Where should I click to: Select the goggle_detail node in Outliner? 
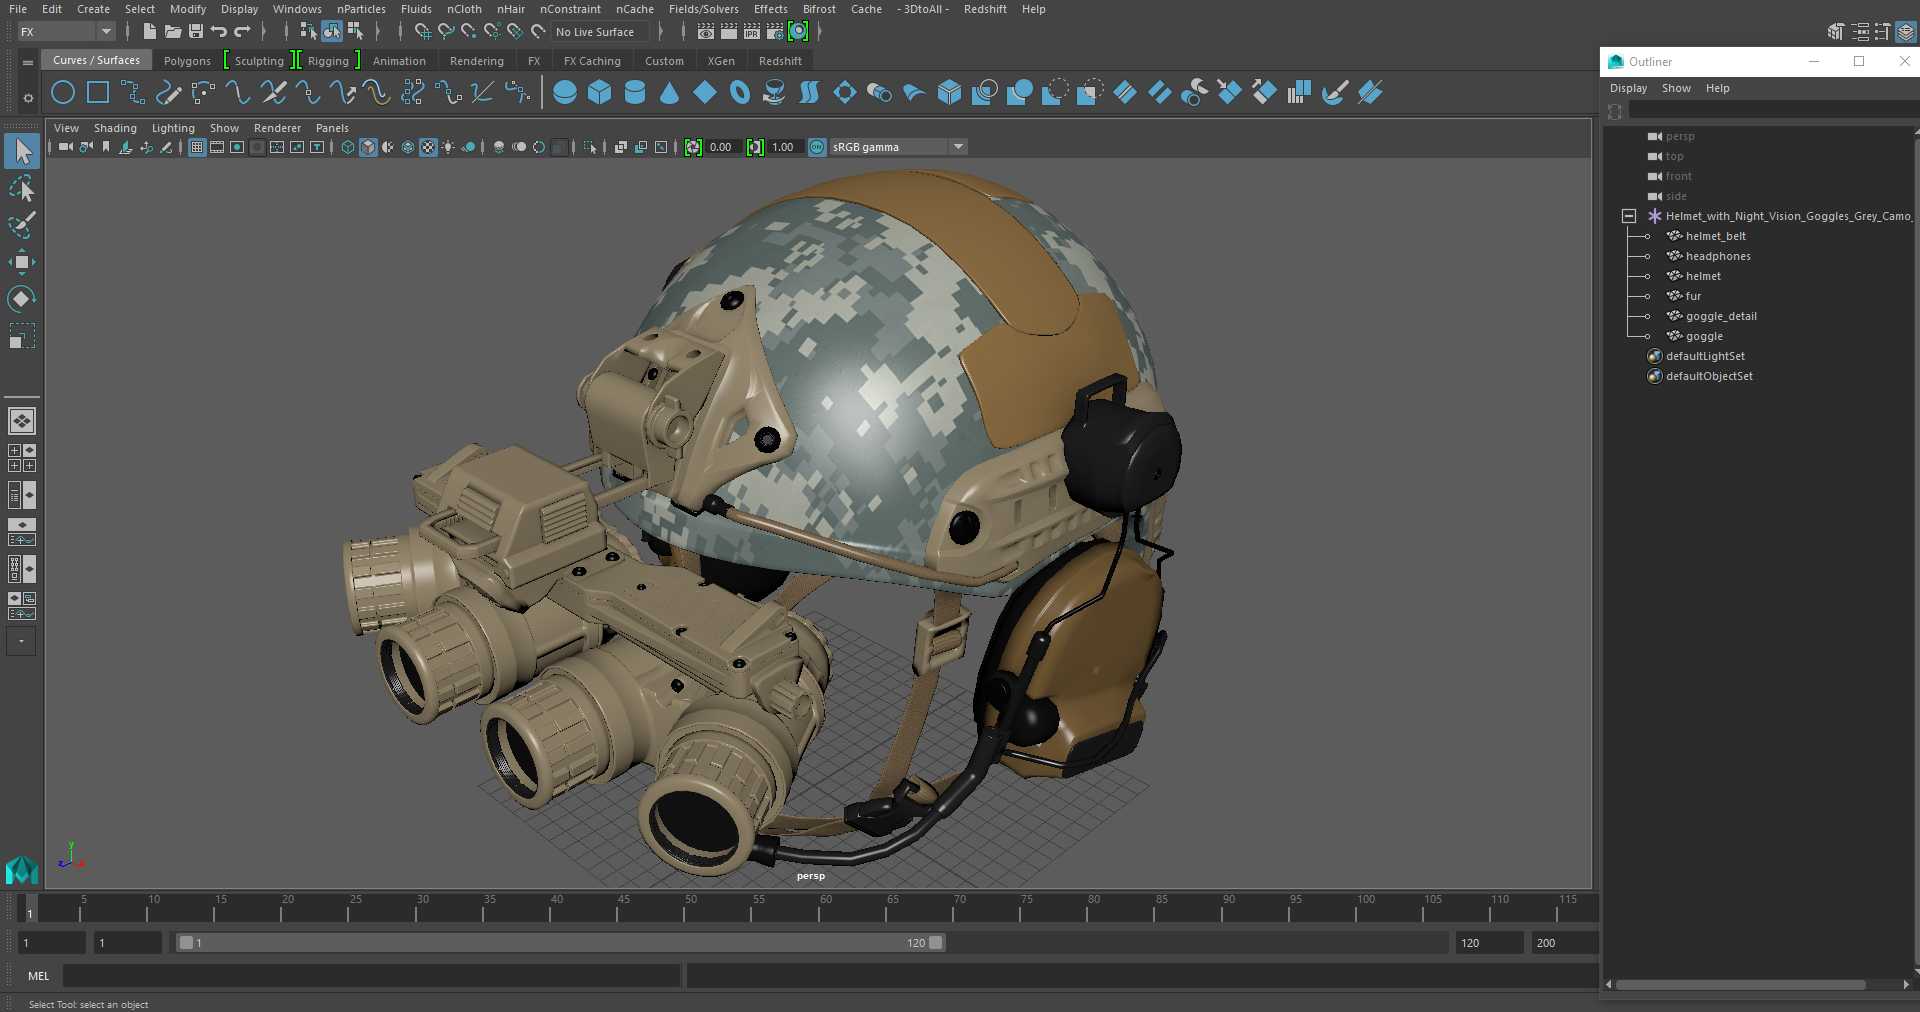(1721, 316)
